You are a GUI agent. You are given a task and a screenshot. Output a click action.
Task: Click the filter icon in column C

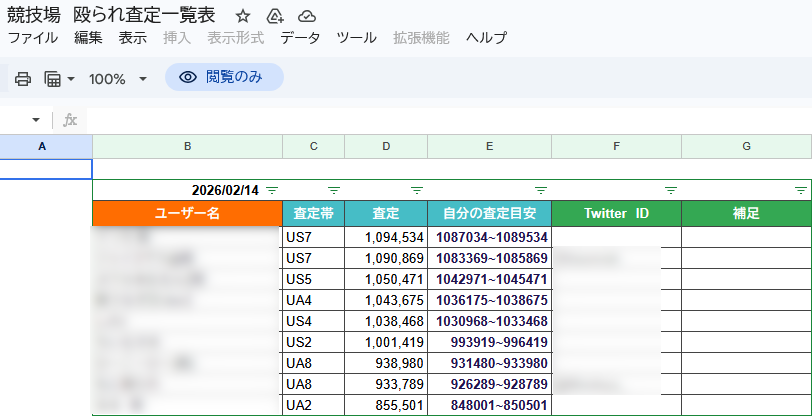coord(334,190)
